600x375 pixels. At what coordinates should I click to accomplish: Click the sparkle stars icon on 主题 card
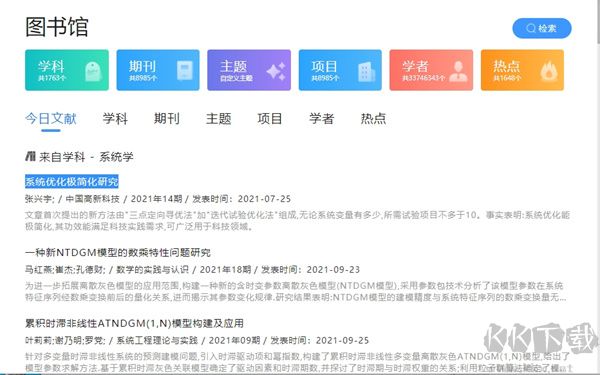click(x=276, y=71)
